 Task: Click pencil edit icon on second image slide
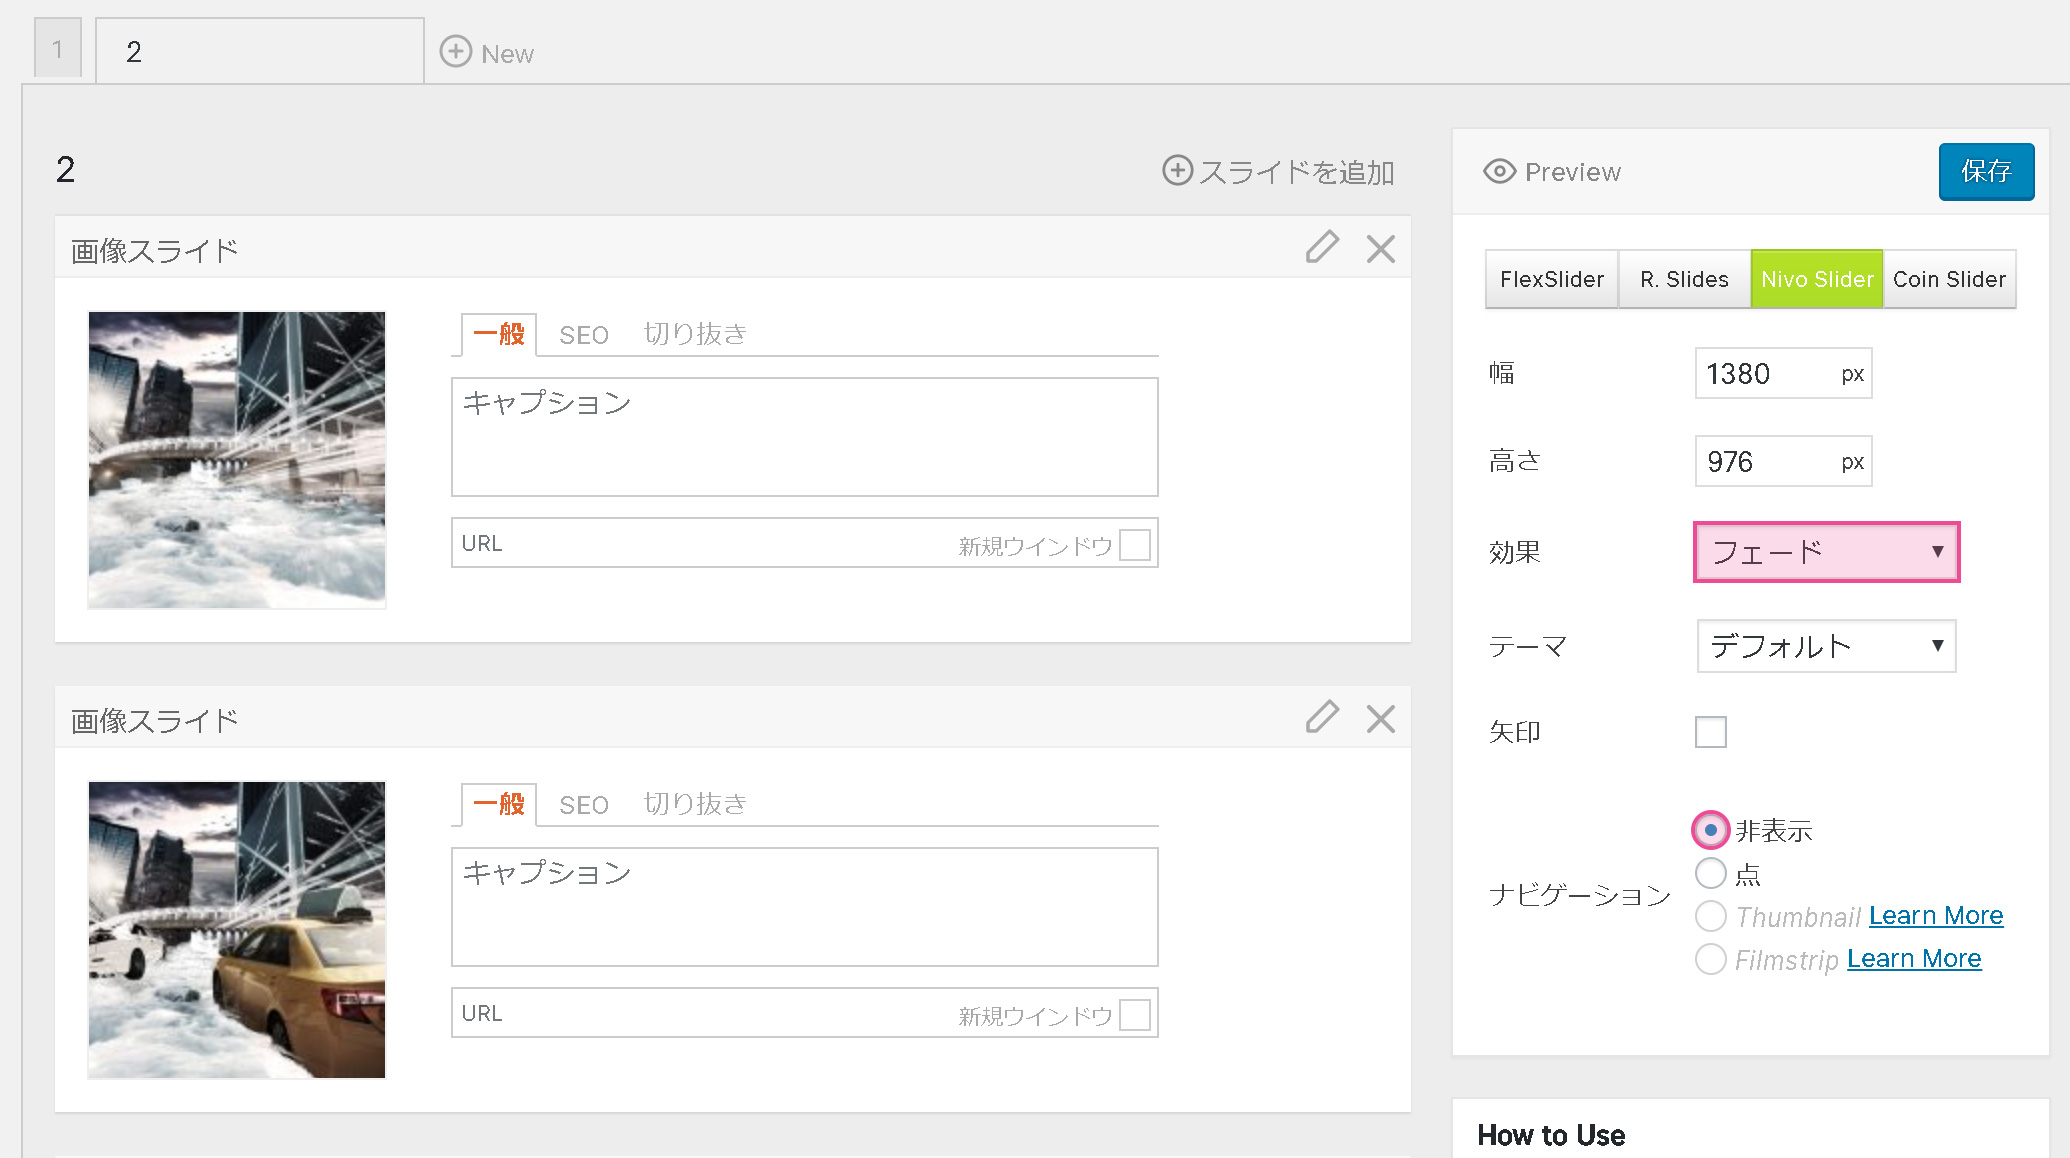coord(1321,717)
